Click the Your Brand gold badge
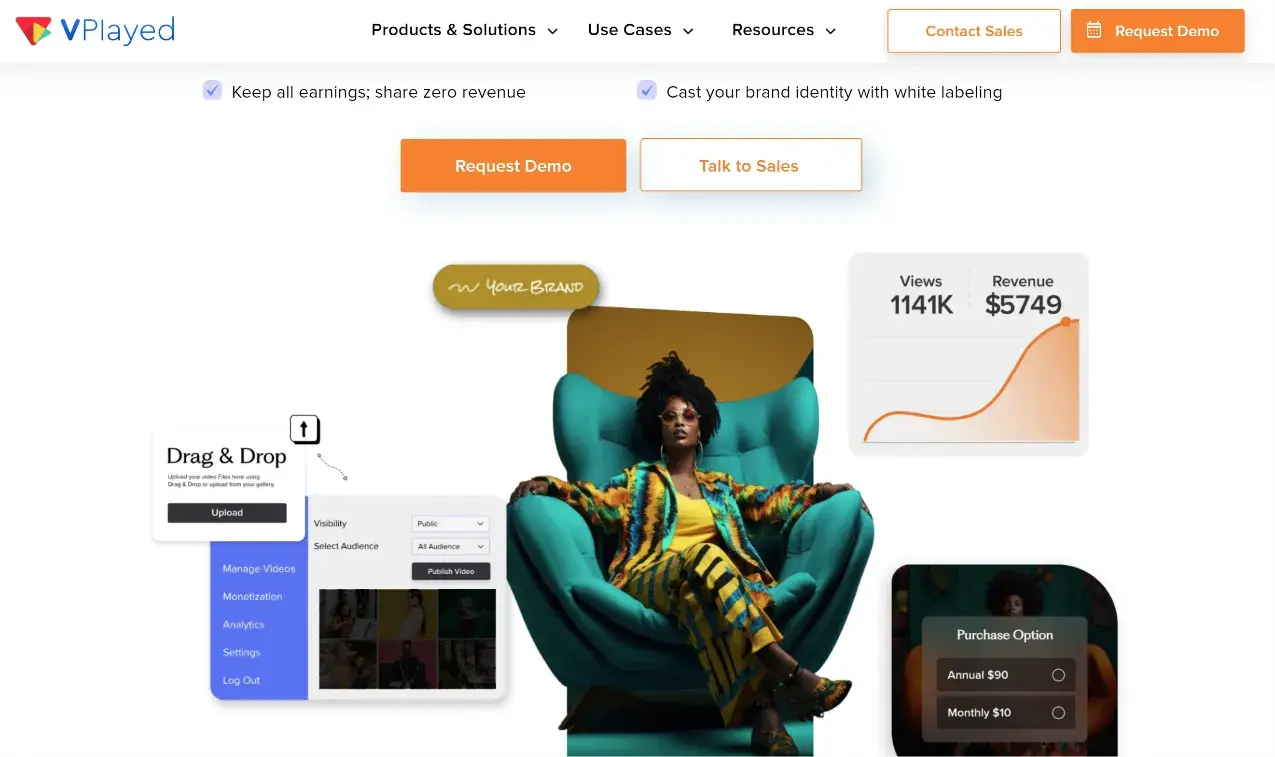 (516, 287)
